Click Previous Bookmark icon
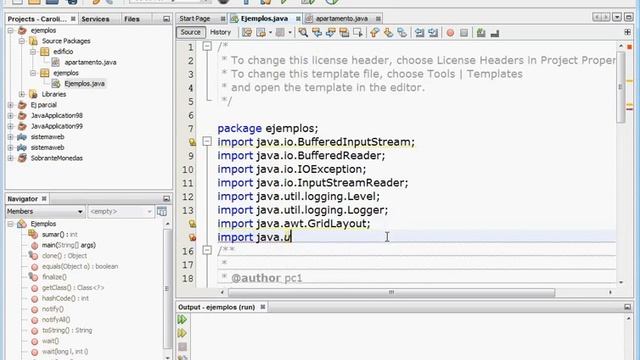 point(374,33)
